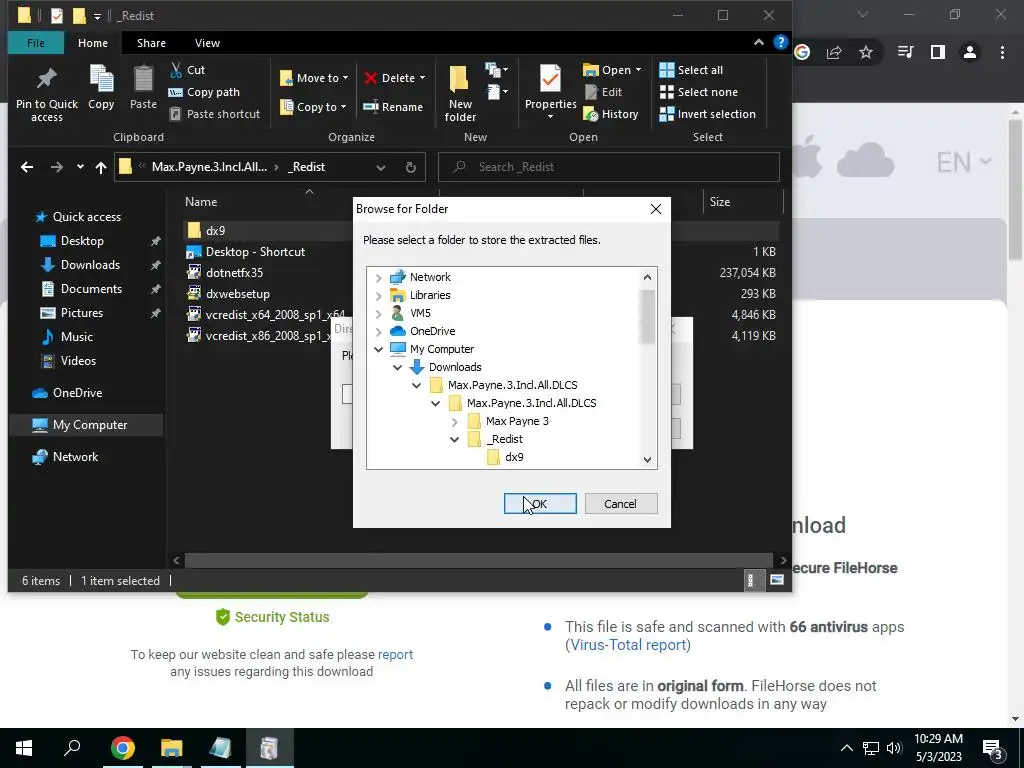This screenshot has height=768, width=1024.
Task: Select dx9 folder in dialog tree
Action: [514, 457]
